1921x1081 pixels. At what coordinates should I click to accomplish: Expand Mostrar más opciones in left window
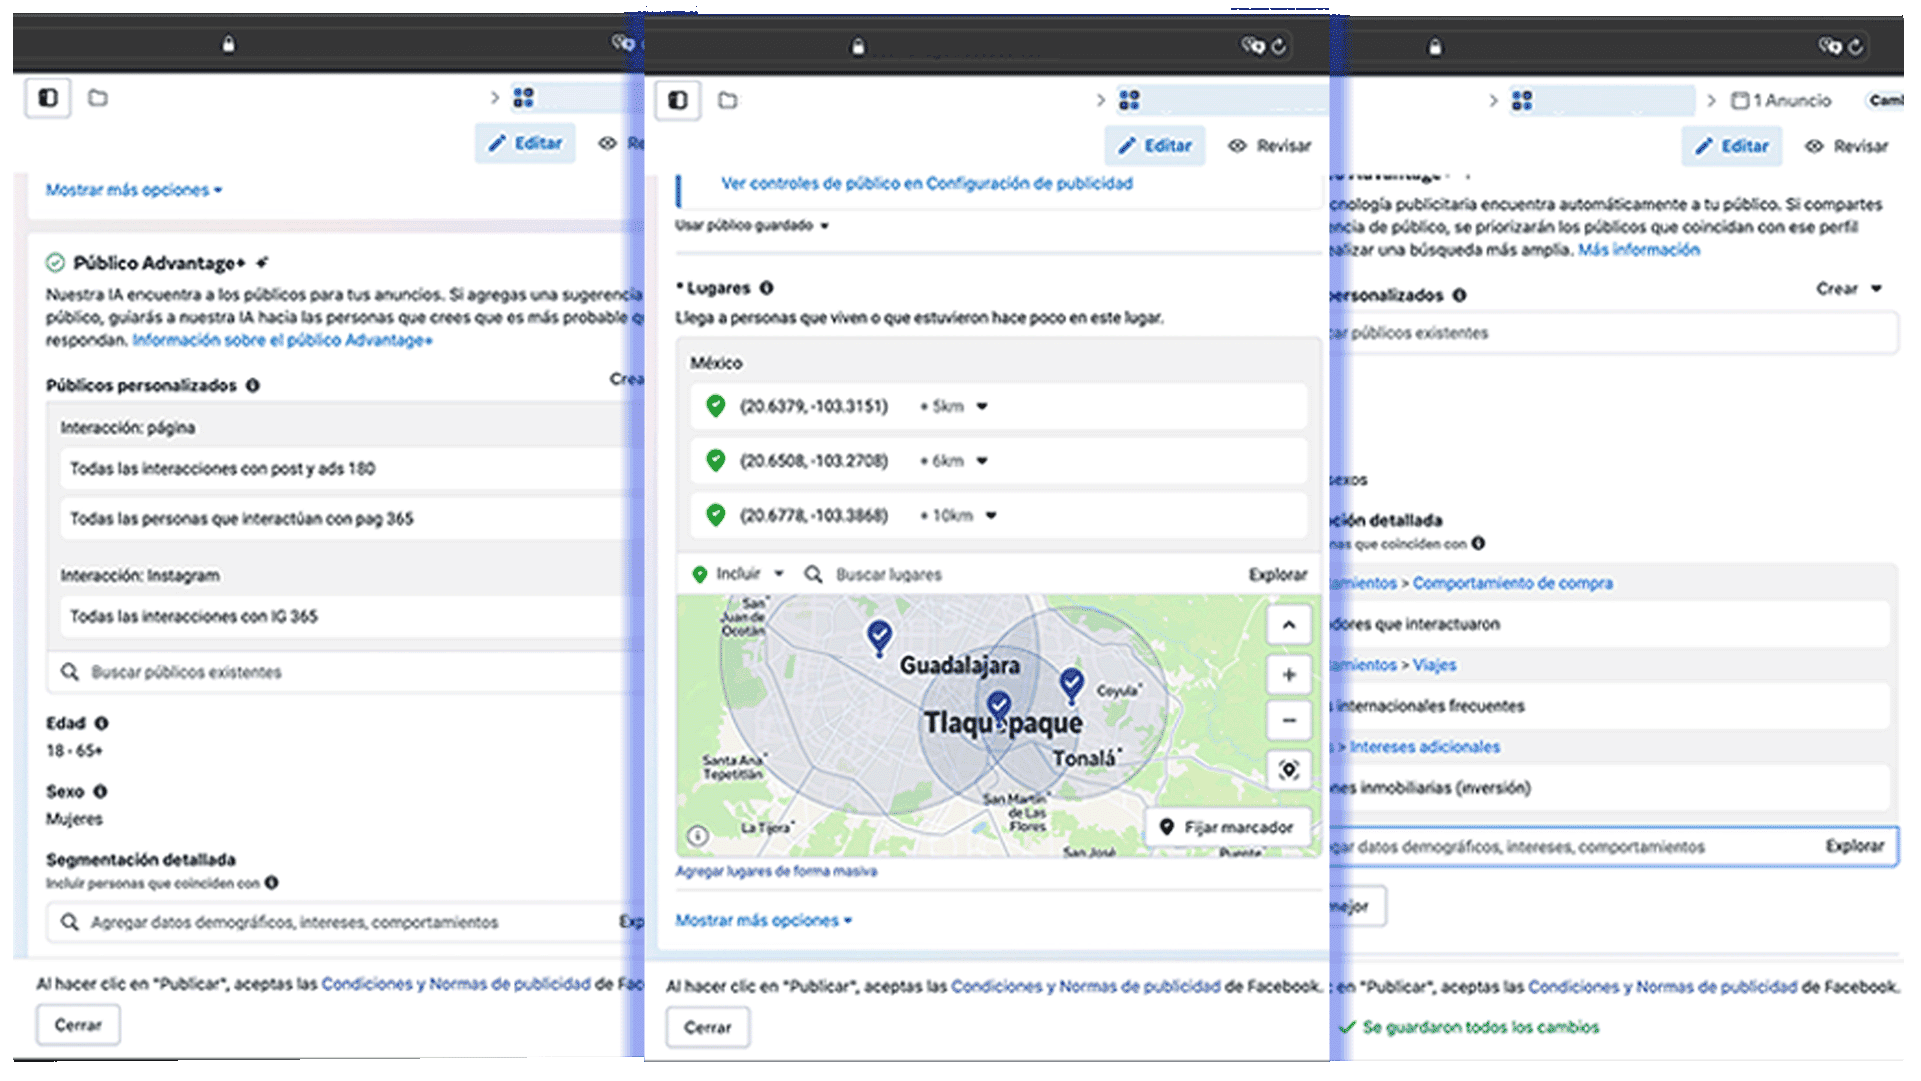[134, 190]
